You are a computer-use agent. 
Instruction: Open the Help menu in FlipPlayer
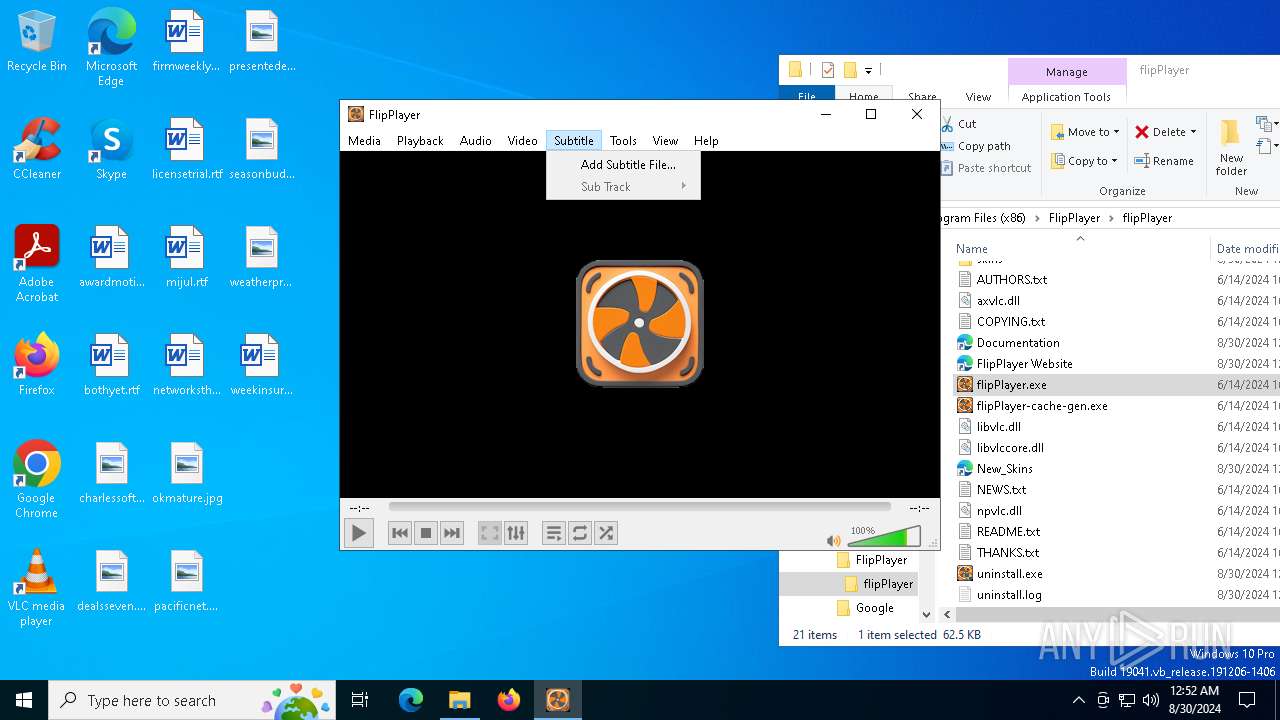point(706,141)
